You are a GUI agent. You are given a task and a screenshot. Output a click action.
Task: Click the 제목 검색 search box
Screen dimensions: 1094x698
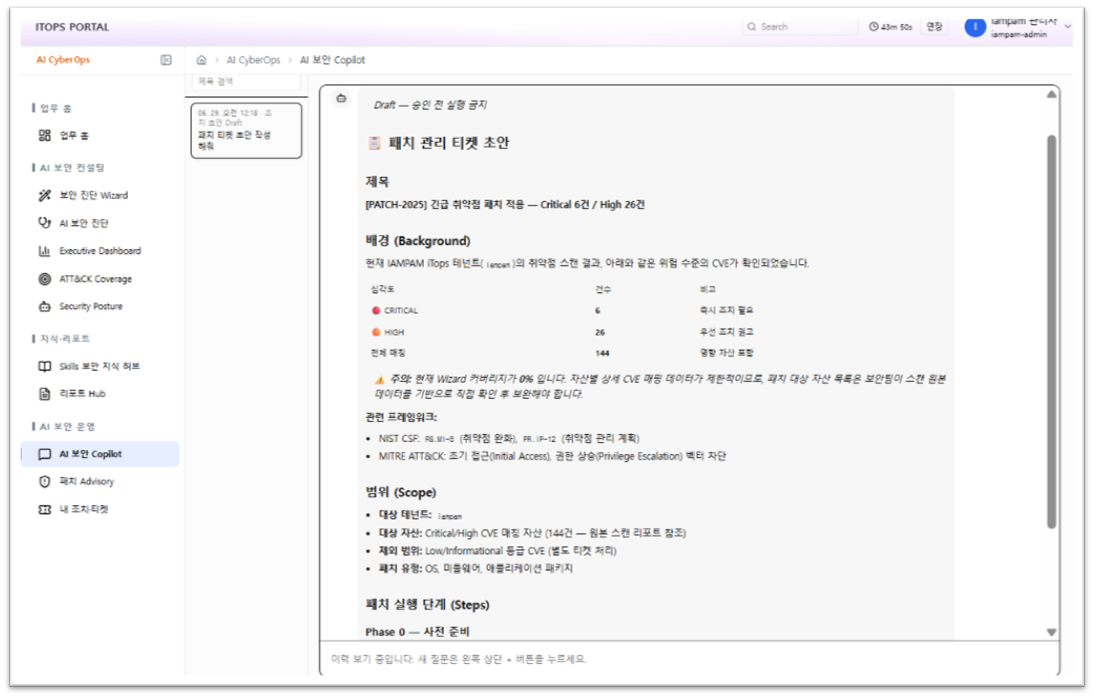pyautogui.click(x=246, y=82)
